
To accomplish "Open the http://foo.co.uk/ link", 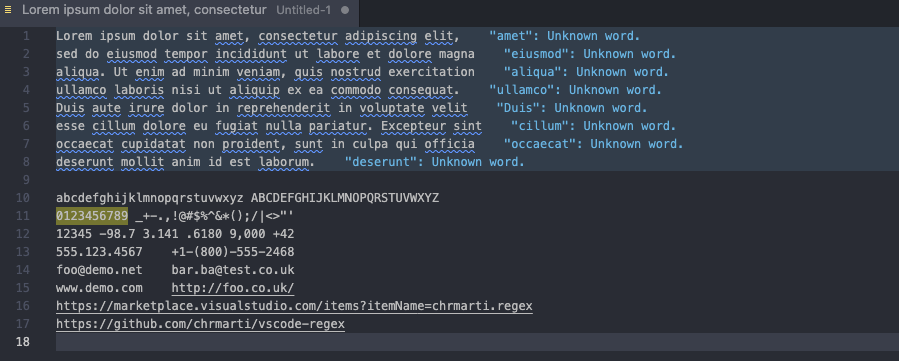I will pyautogui.click(x=233, y=288).
